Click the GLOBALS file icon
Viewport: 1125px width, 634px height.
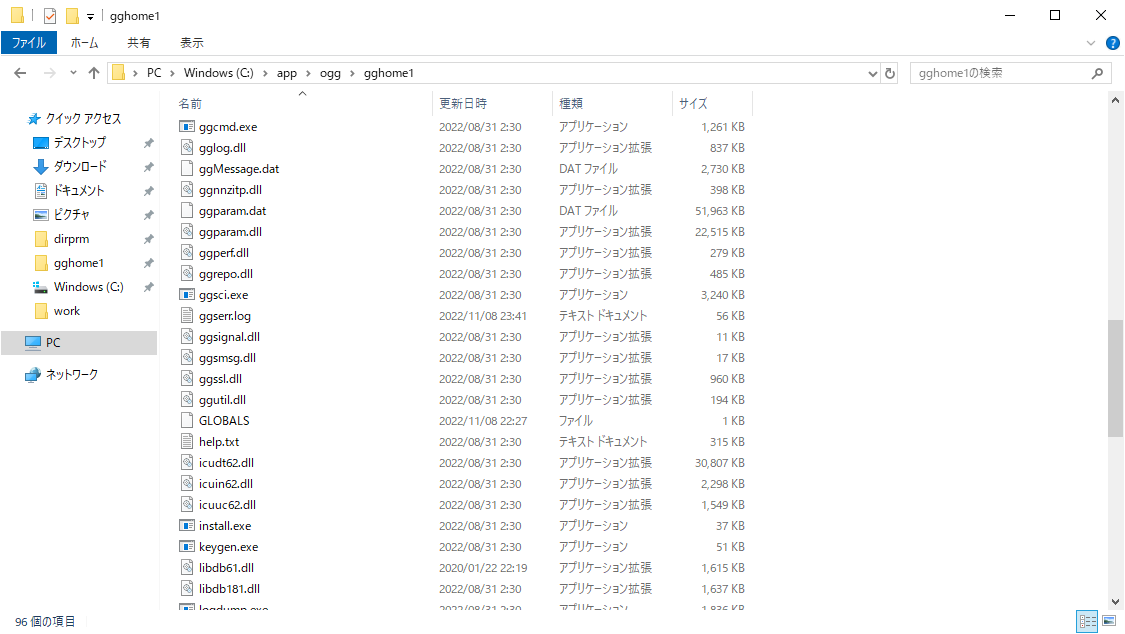[x=187, y=421]
